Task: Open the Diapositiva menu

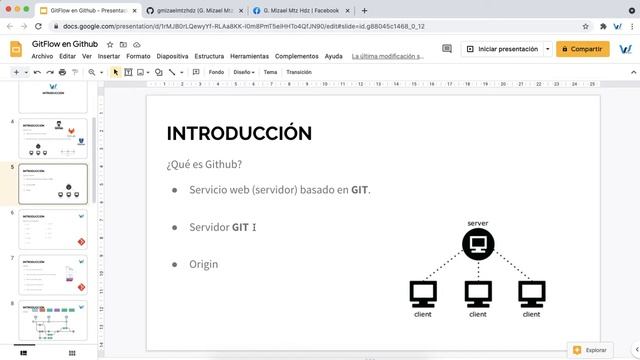Action: click(x=172, y=56)
